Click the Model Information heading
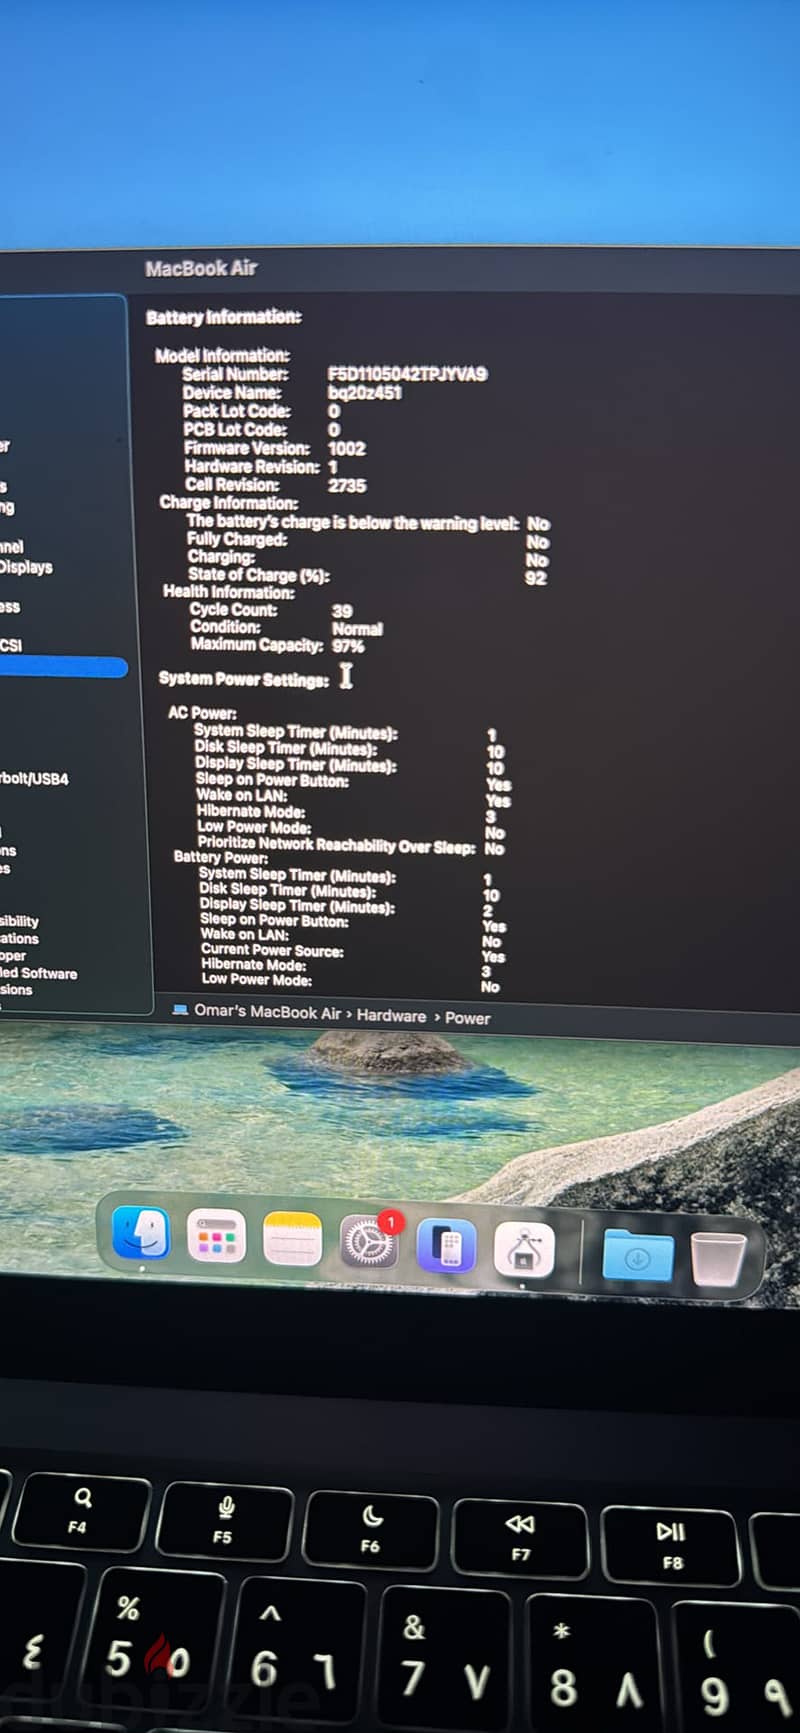Viewport: 800px width, 1733px height. click(x=222, y=355)
